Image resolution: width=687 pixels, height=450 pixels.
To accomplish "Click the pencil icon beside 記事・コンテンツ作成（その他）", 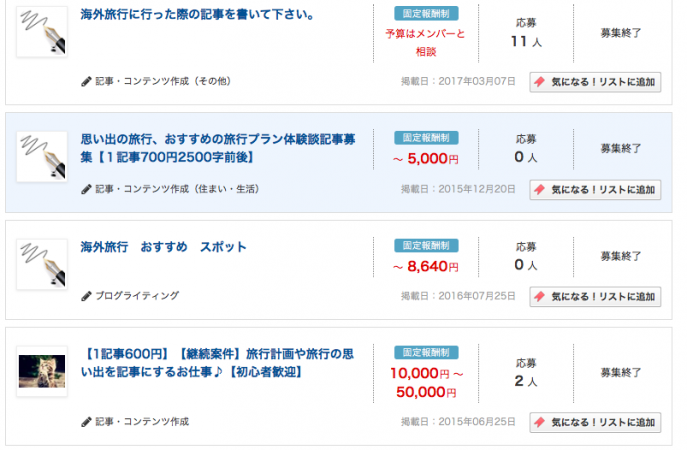I will click(86, 81).
